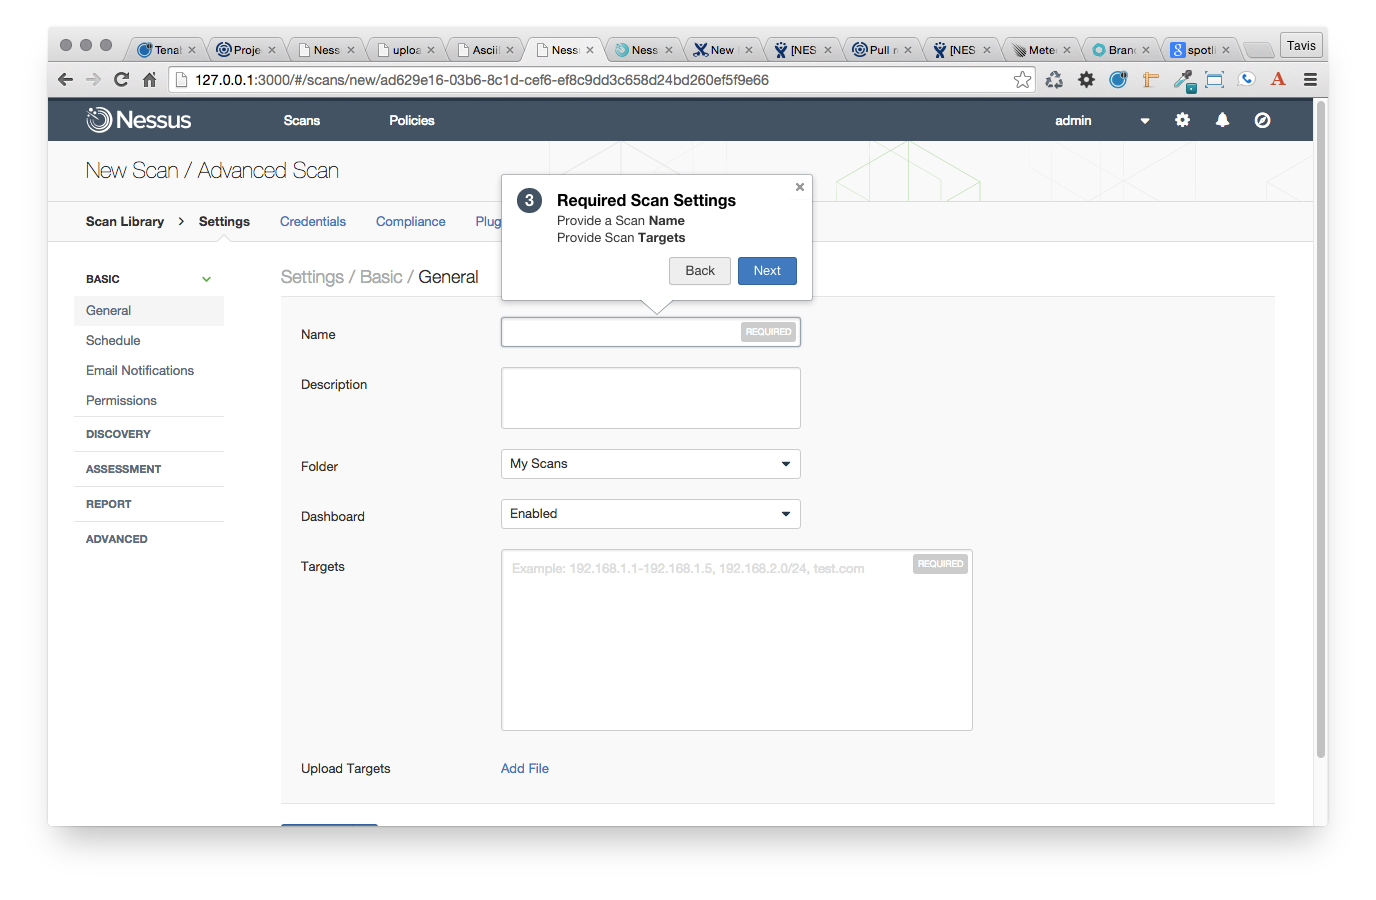Select the Credentials tab

(313, 221)
